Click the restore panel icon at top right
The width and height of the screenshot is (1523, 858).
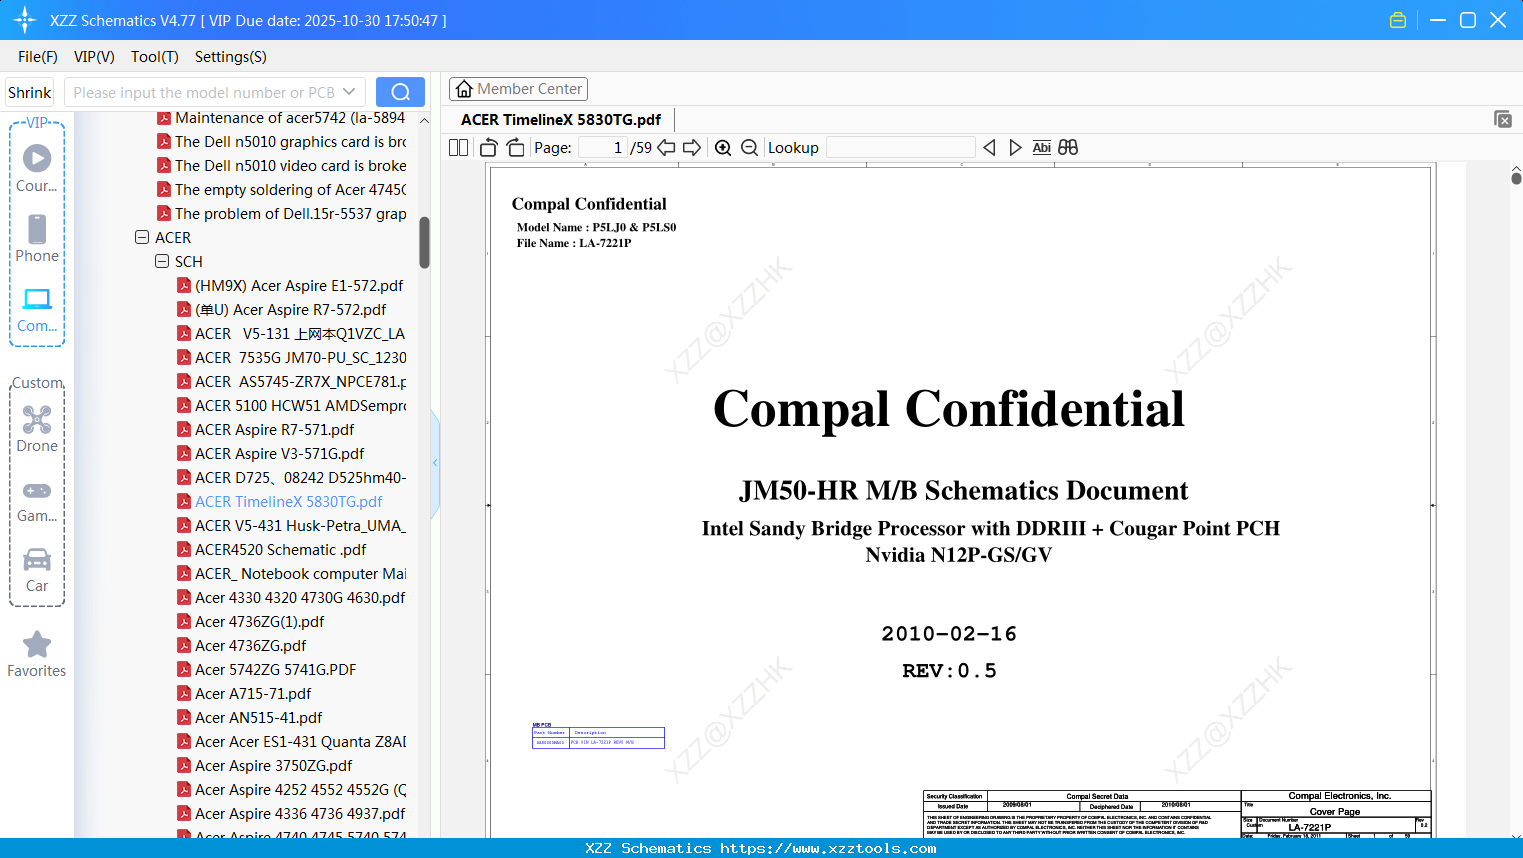1503,119
